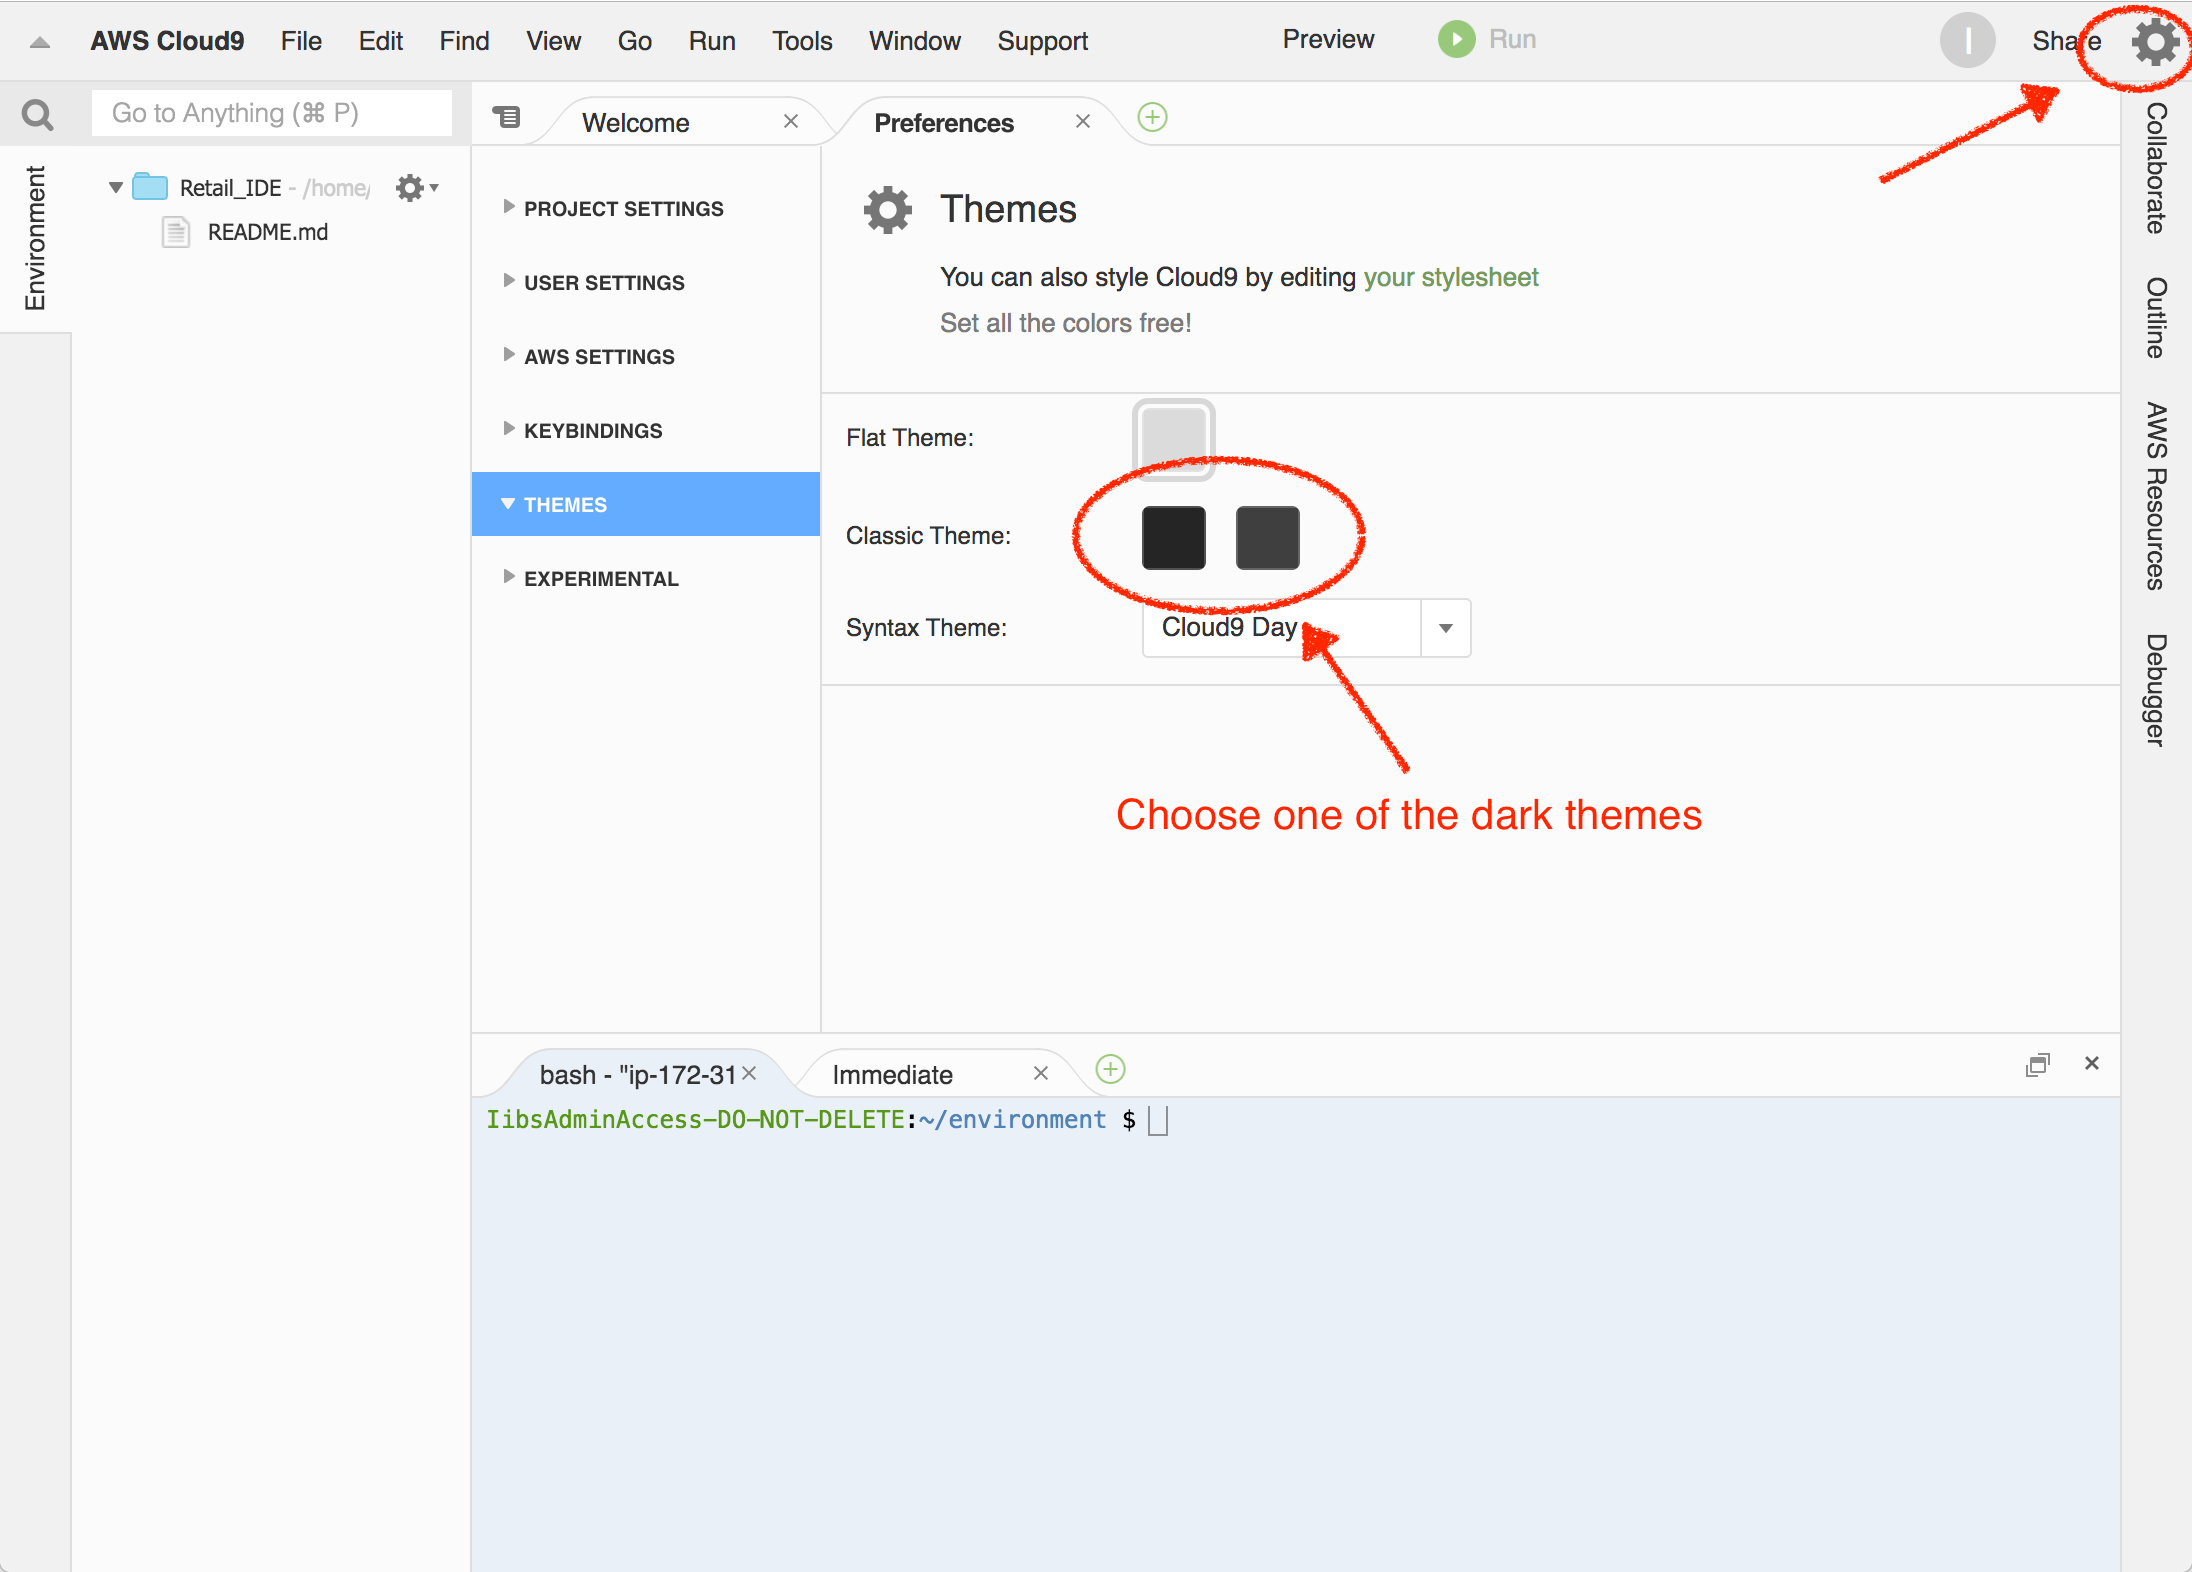Viewport: 2192px width, 1572px height.
Task: Switch to the Welcome tab
Action: pyautogui.click(x=636, y=122)
